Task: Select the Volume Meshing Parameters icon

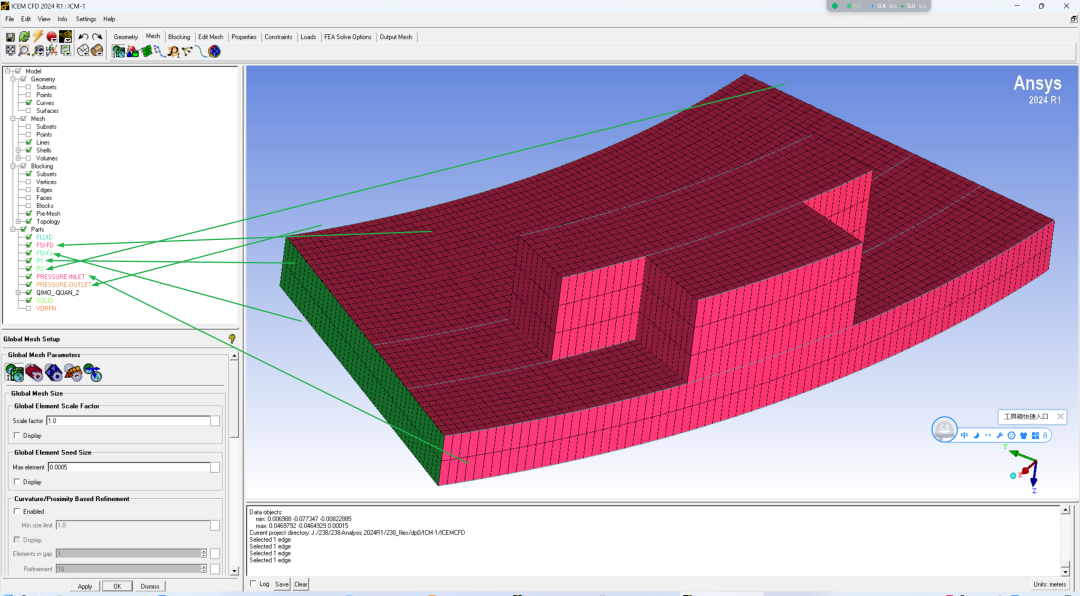Action: tap(53, 373)
